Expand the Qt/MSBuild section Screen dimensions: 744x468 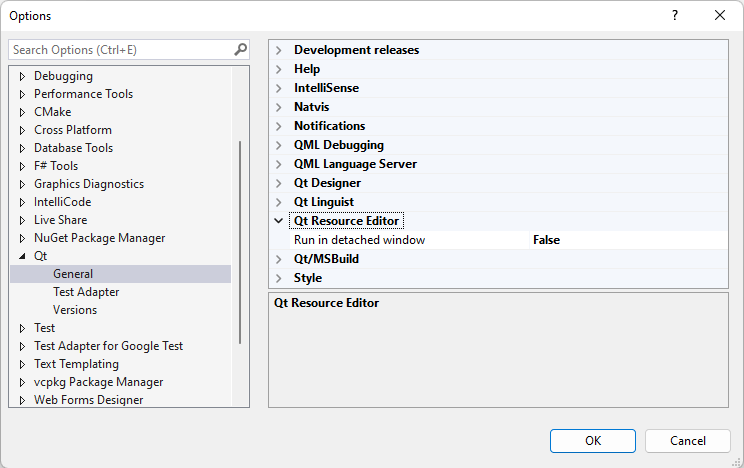pyautogui.click(x=279, y=259)
